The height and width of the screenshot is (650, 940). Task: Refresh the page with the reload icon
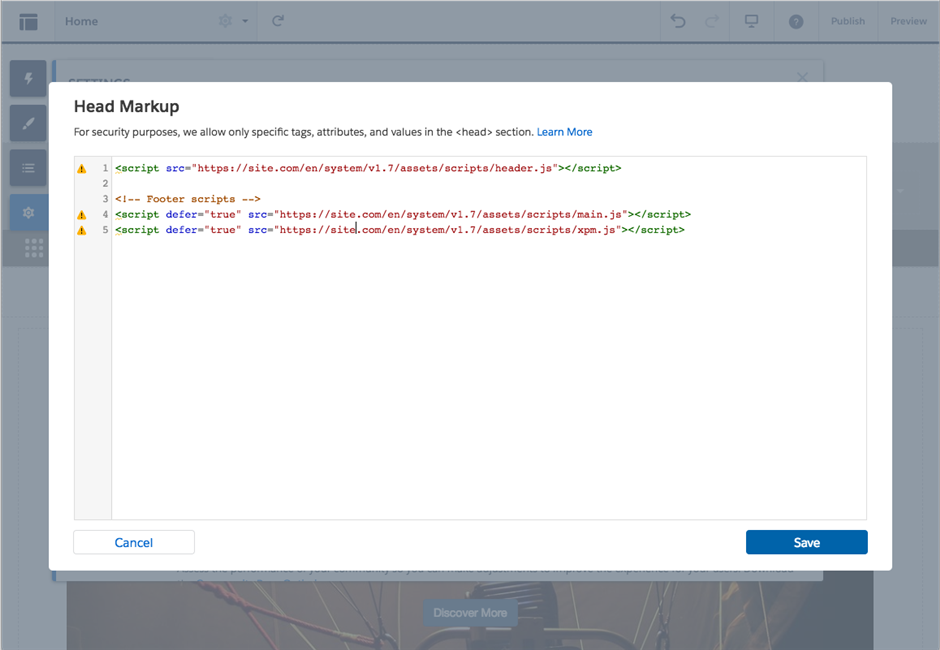[x=278, y=21]
